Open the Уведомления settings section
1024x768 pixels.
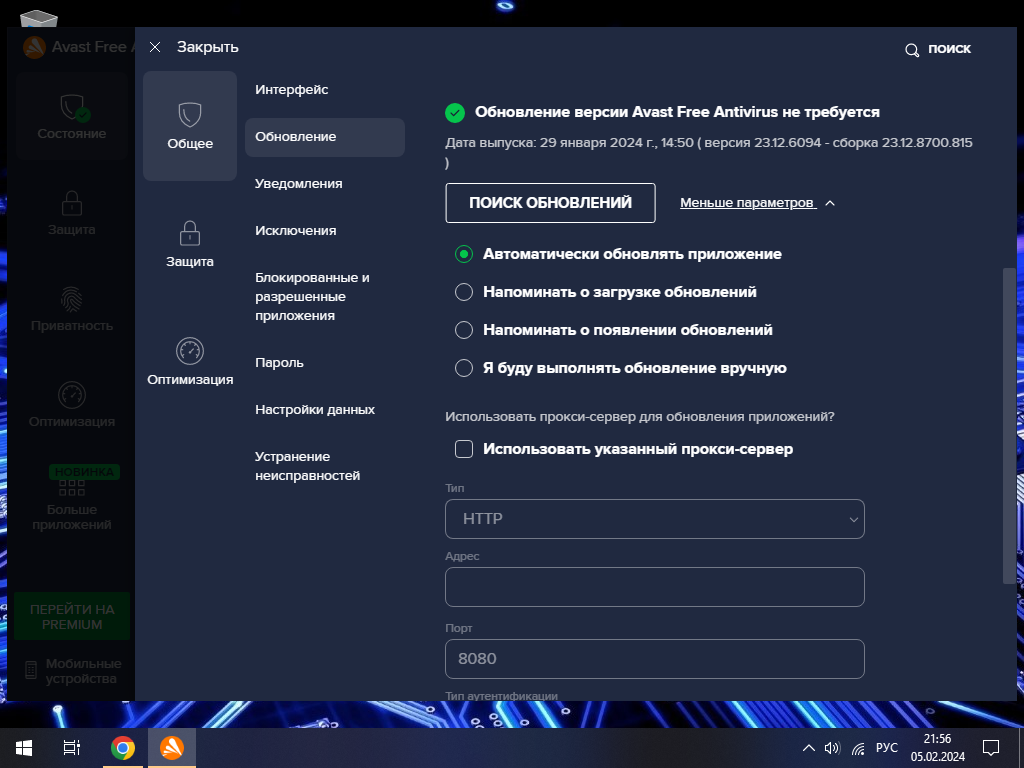click(298, 184)
